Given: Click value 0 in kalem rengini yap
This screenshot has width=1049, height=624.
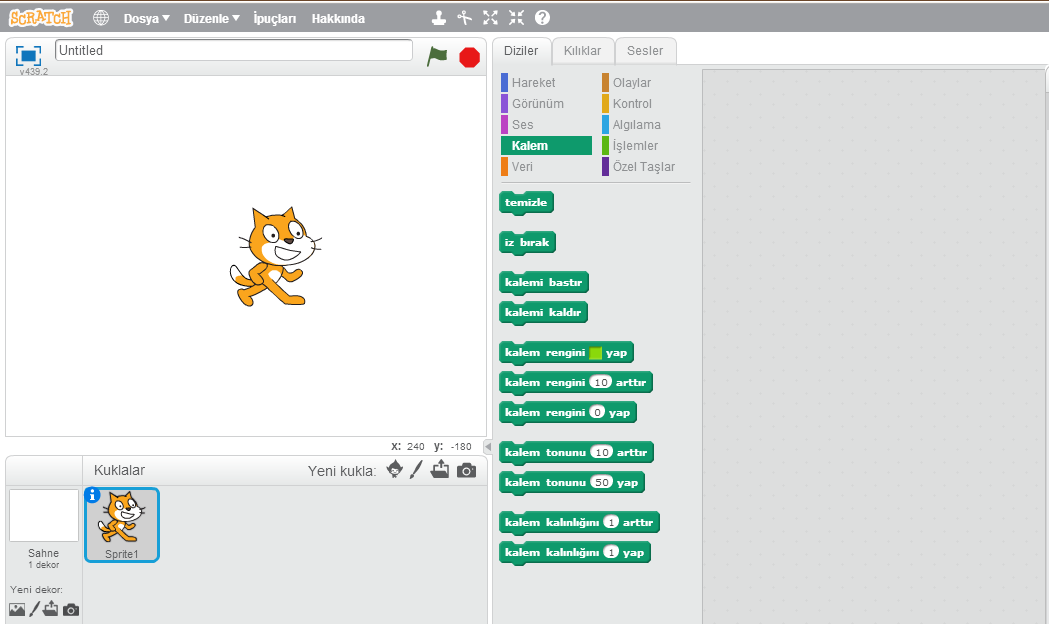Looking at the screenshot, I should coord(597,413).
